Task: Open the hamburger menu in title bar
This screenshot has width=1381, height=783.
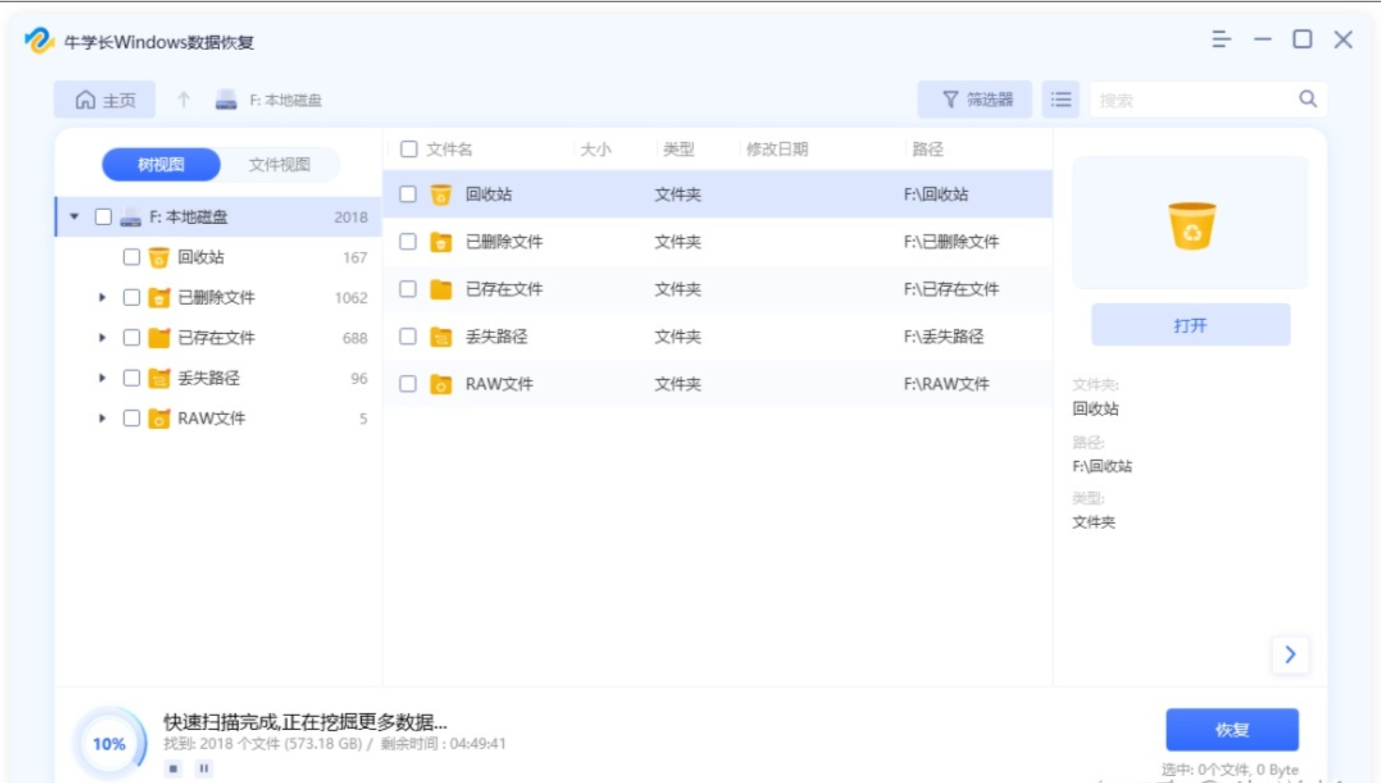Action: pyautogui.click(x=1221, y=39)
